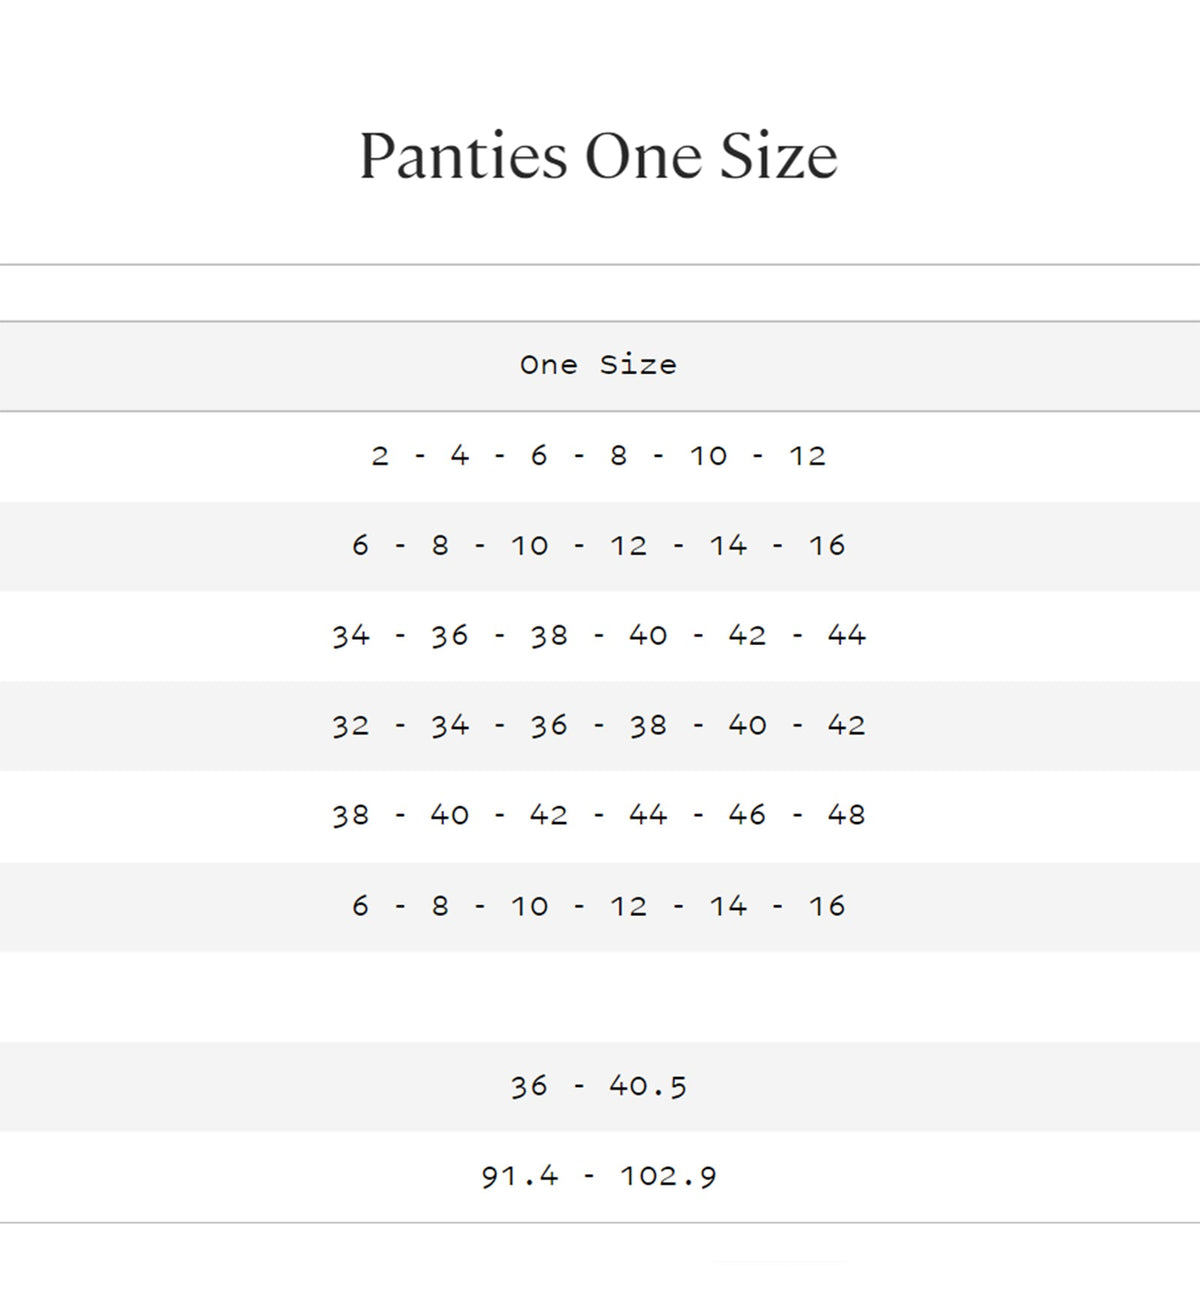The width and height of the screenshot is (1200, 1300).
Task: Select the "One Size" column header
Action: coord(598,365)
